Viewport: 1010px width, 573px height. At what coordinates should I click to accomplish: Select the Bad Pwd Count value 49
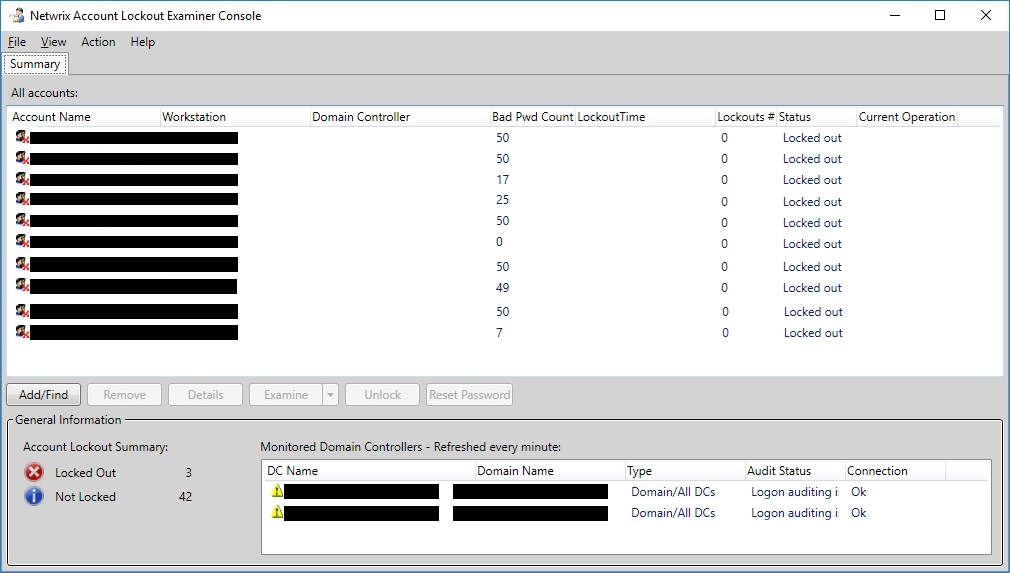pyautogui.click(x=502, y=288)
